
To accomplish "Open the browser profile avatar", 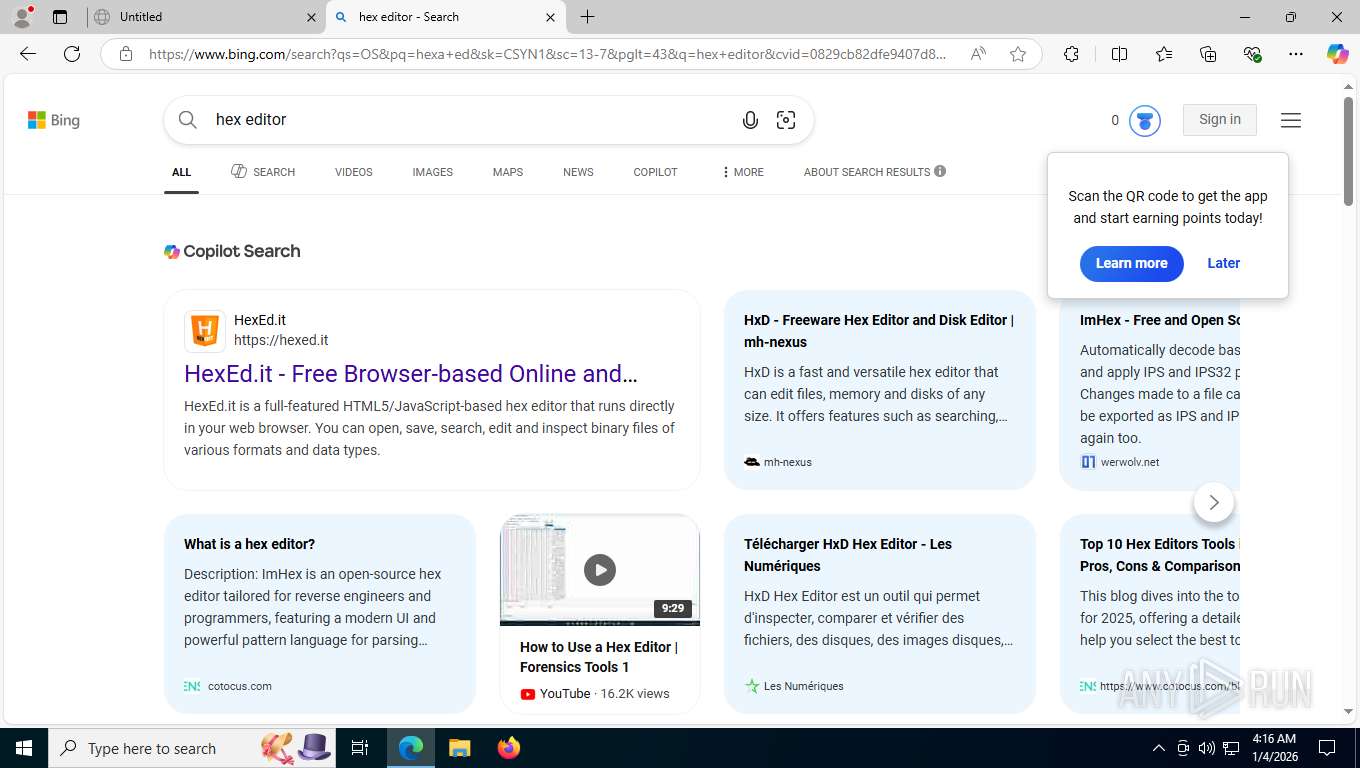I will (x=22, y=17).
